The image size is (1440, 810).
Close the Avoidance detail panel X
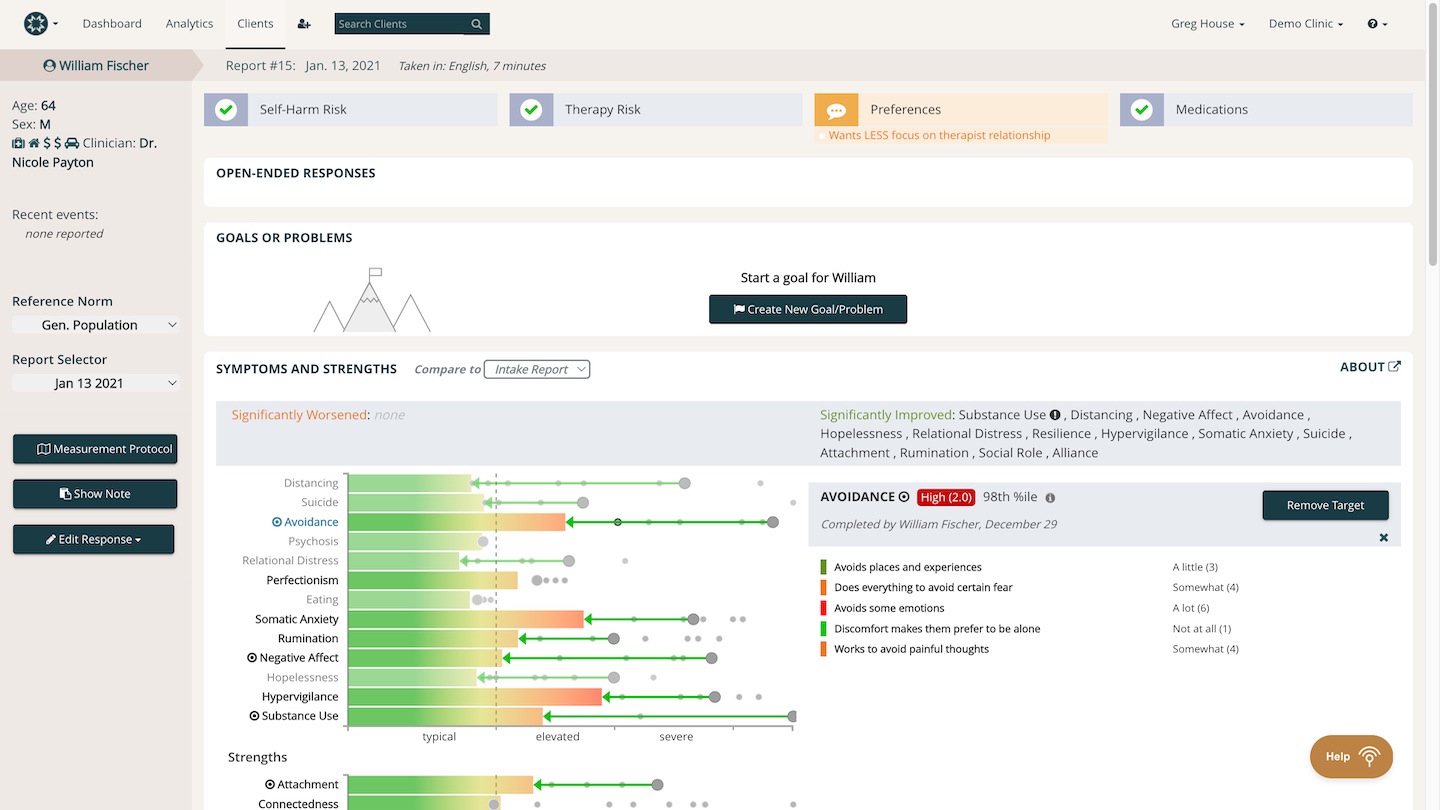click(x=1384, y=538)
